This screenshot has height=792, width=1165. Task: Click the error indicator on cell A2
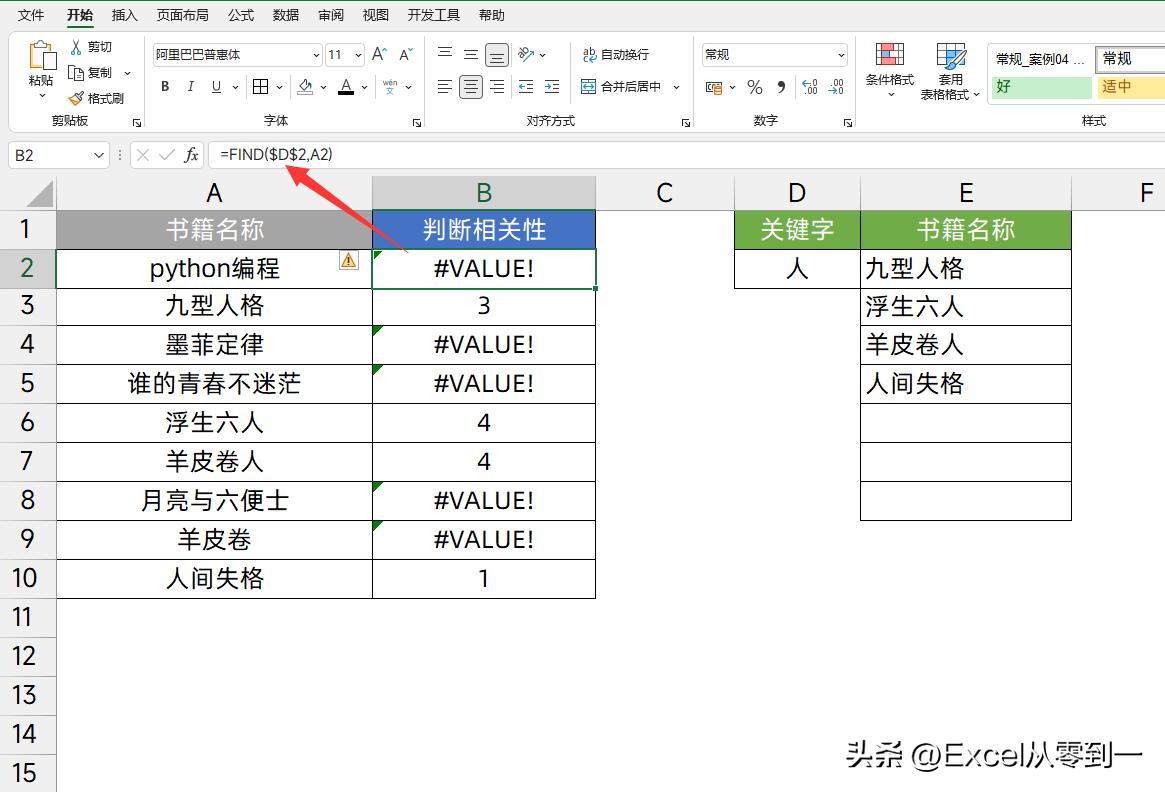click(348, 260)
